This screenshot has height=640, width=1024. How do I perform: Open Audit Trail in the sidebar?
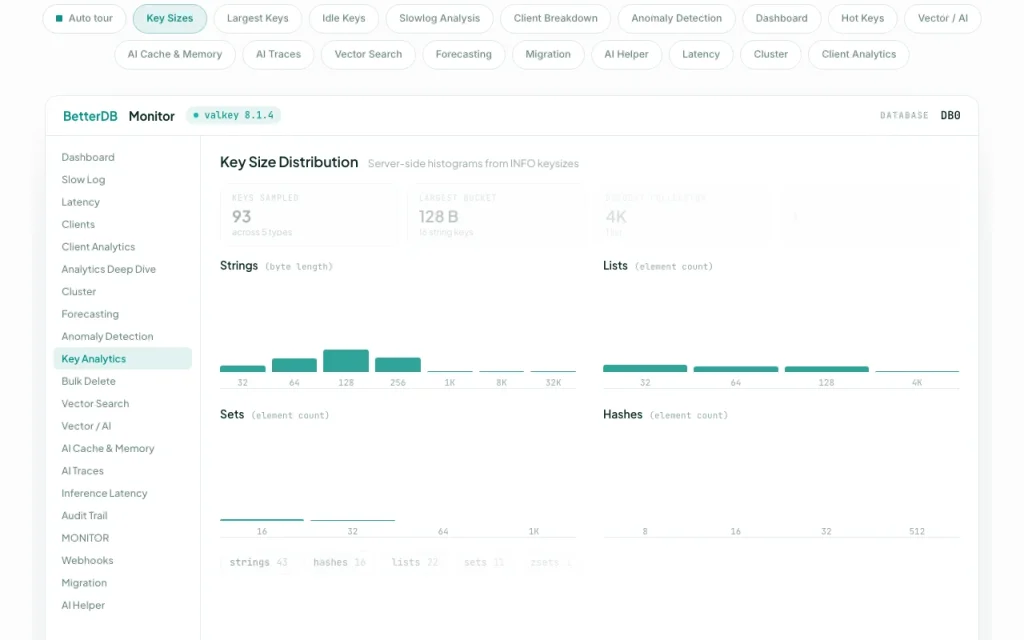point(123,516)
